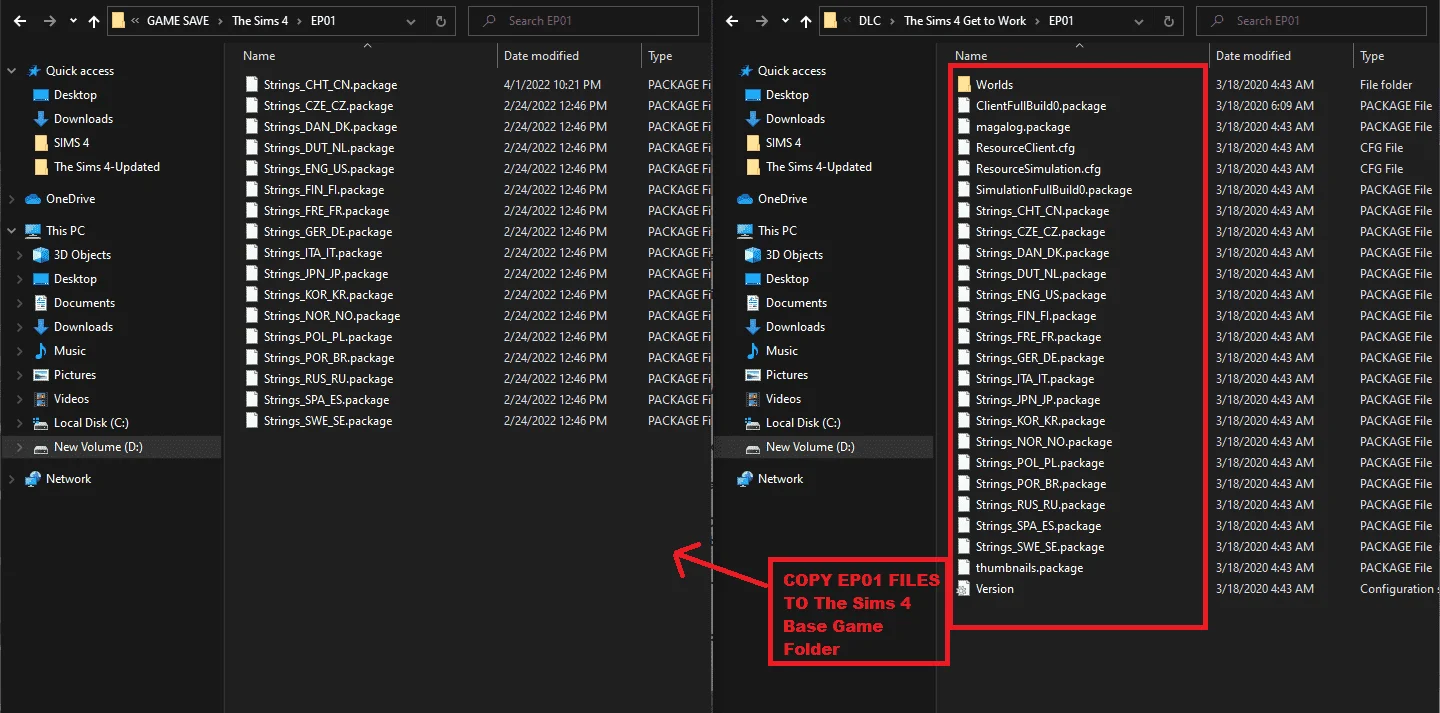Screen dimensions: 1440x713
Task: Select Strings_RUS_RU.package in left window
Action: (328, 379)
